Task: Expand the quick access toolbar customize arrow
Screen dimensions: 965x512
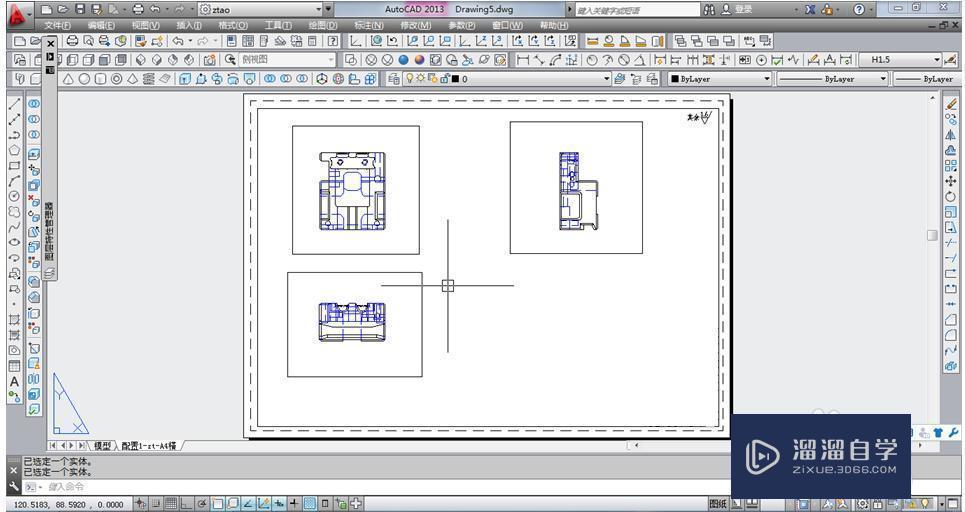Action: tap(328, 9)
